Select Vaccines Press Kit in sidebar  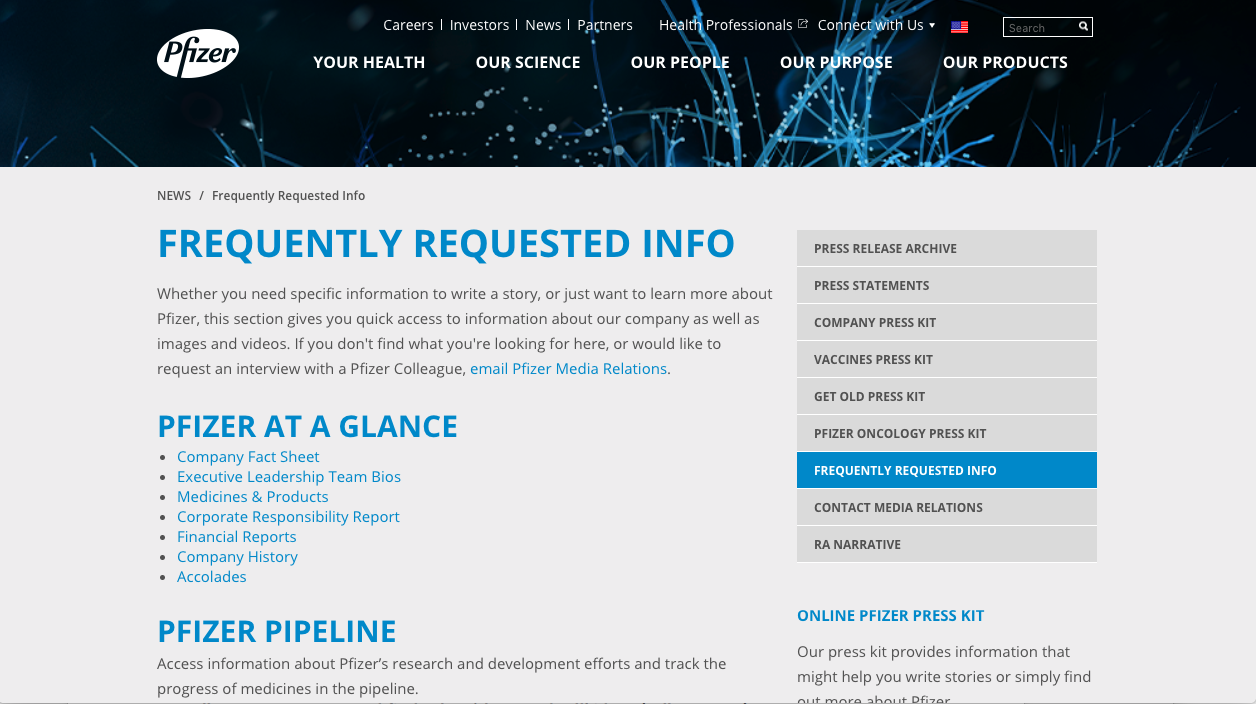point(947,359)
